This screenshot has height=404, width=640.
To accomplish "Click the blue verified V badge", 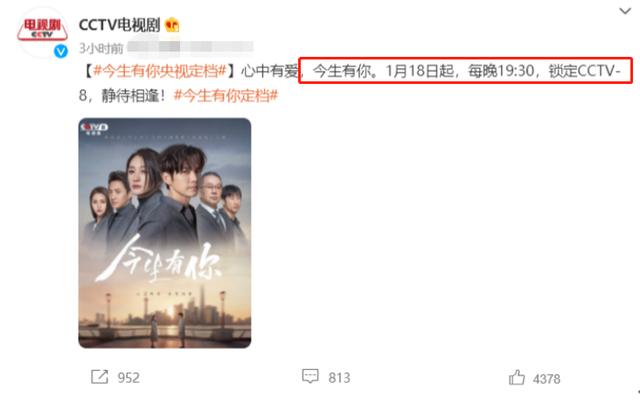I will click(61, 51).
